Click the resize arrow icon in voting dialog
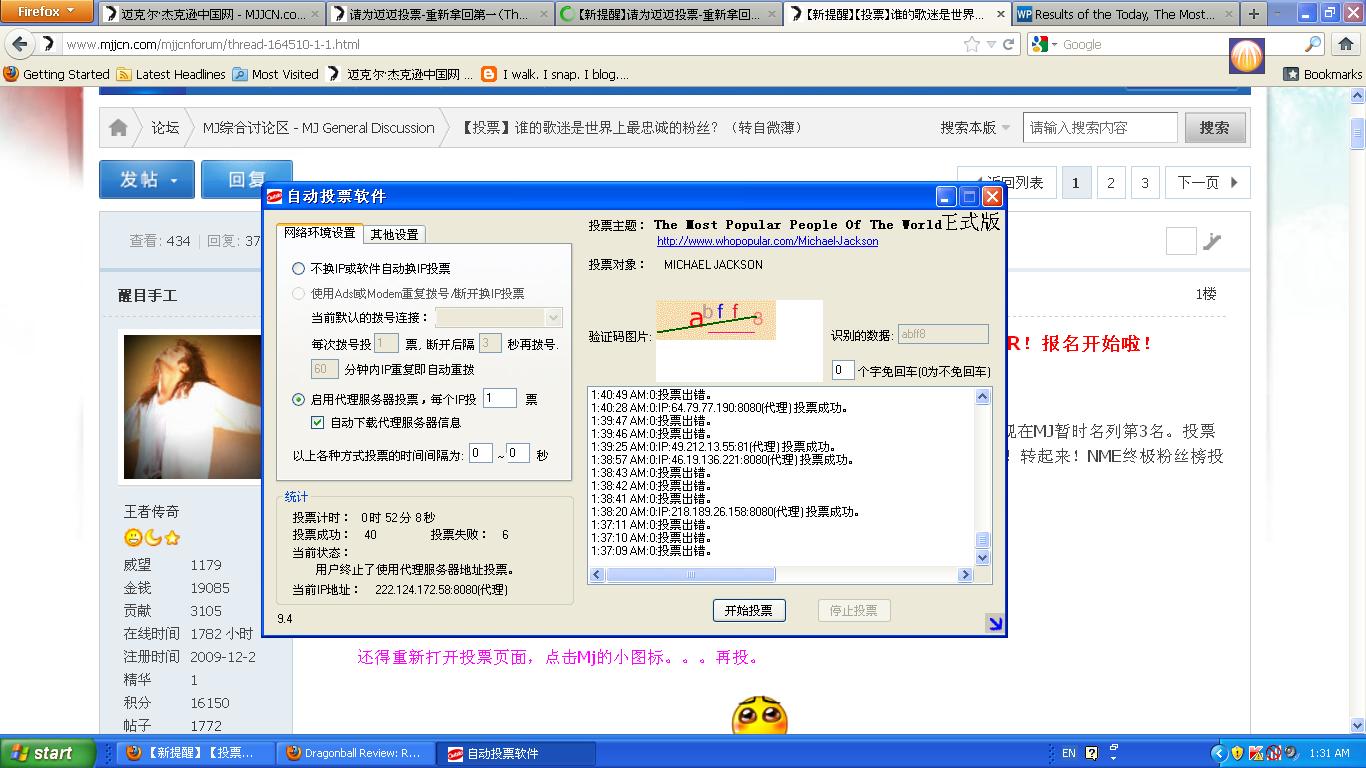 [994, 624]
